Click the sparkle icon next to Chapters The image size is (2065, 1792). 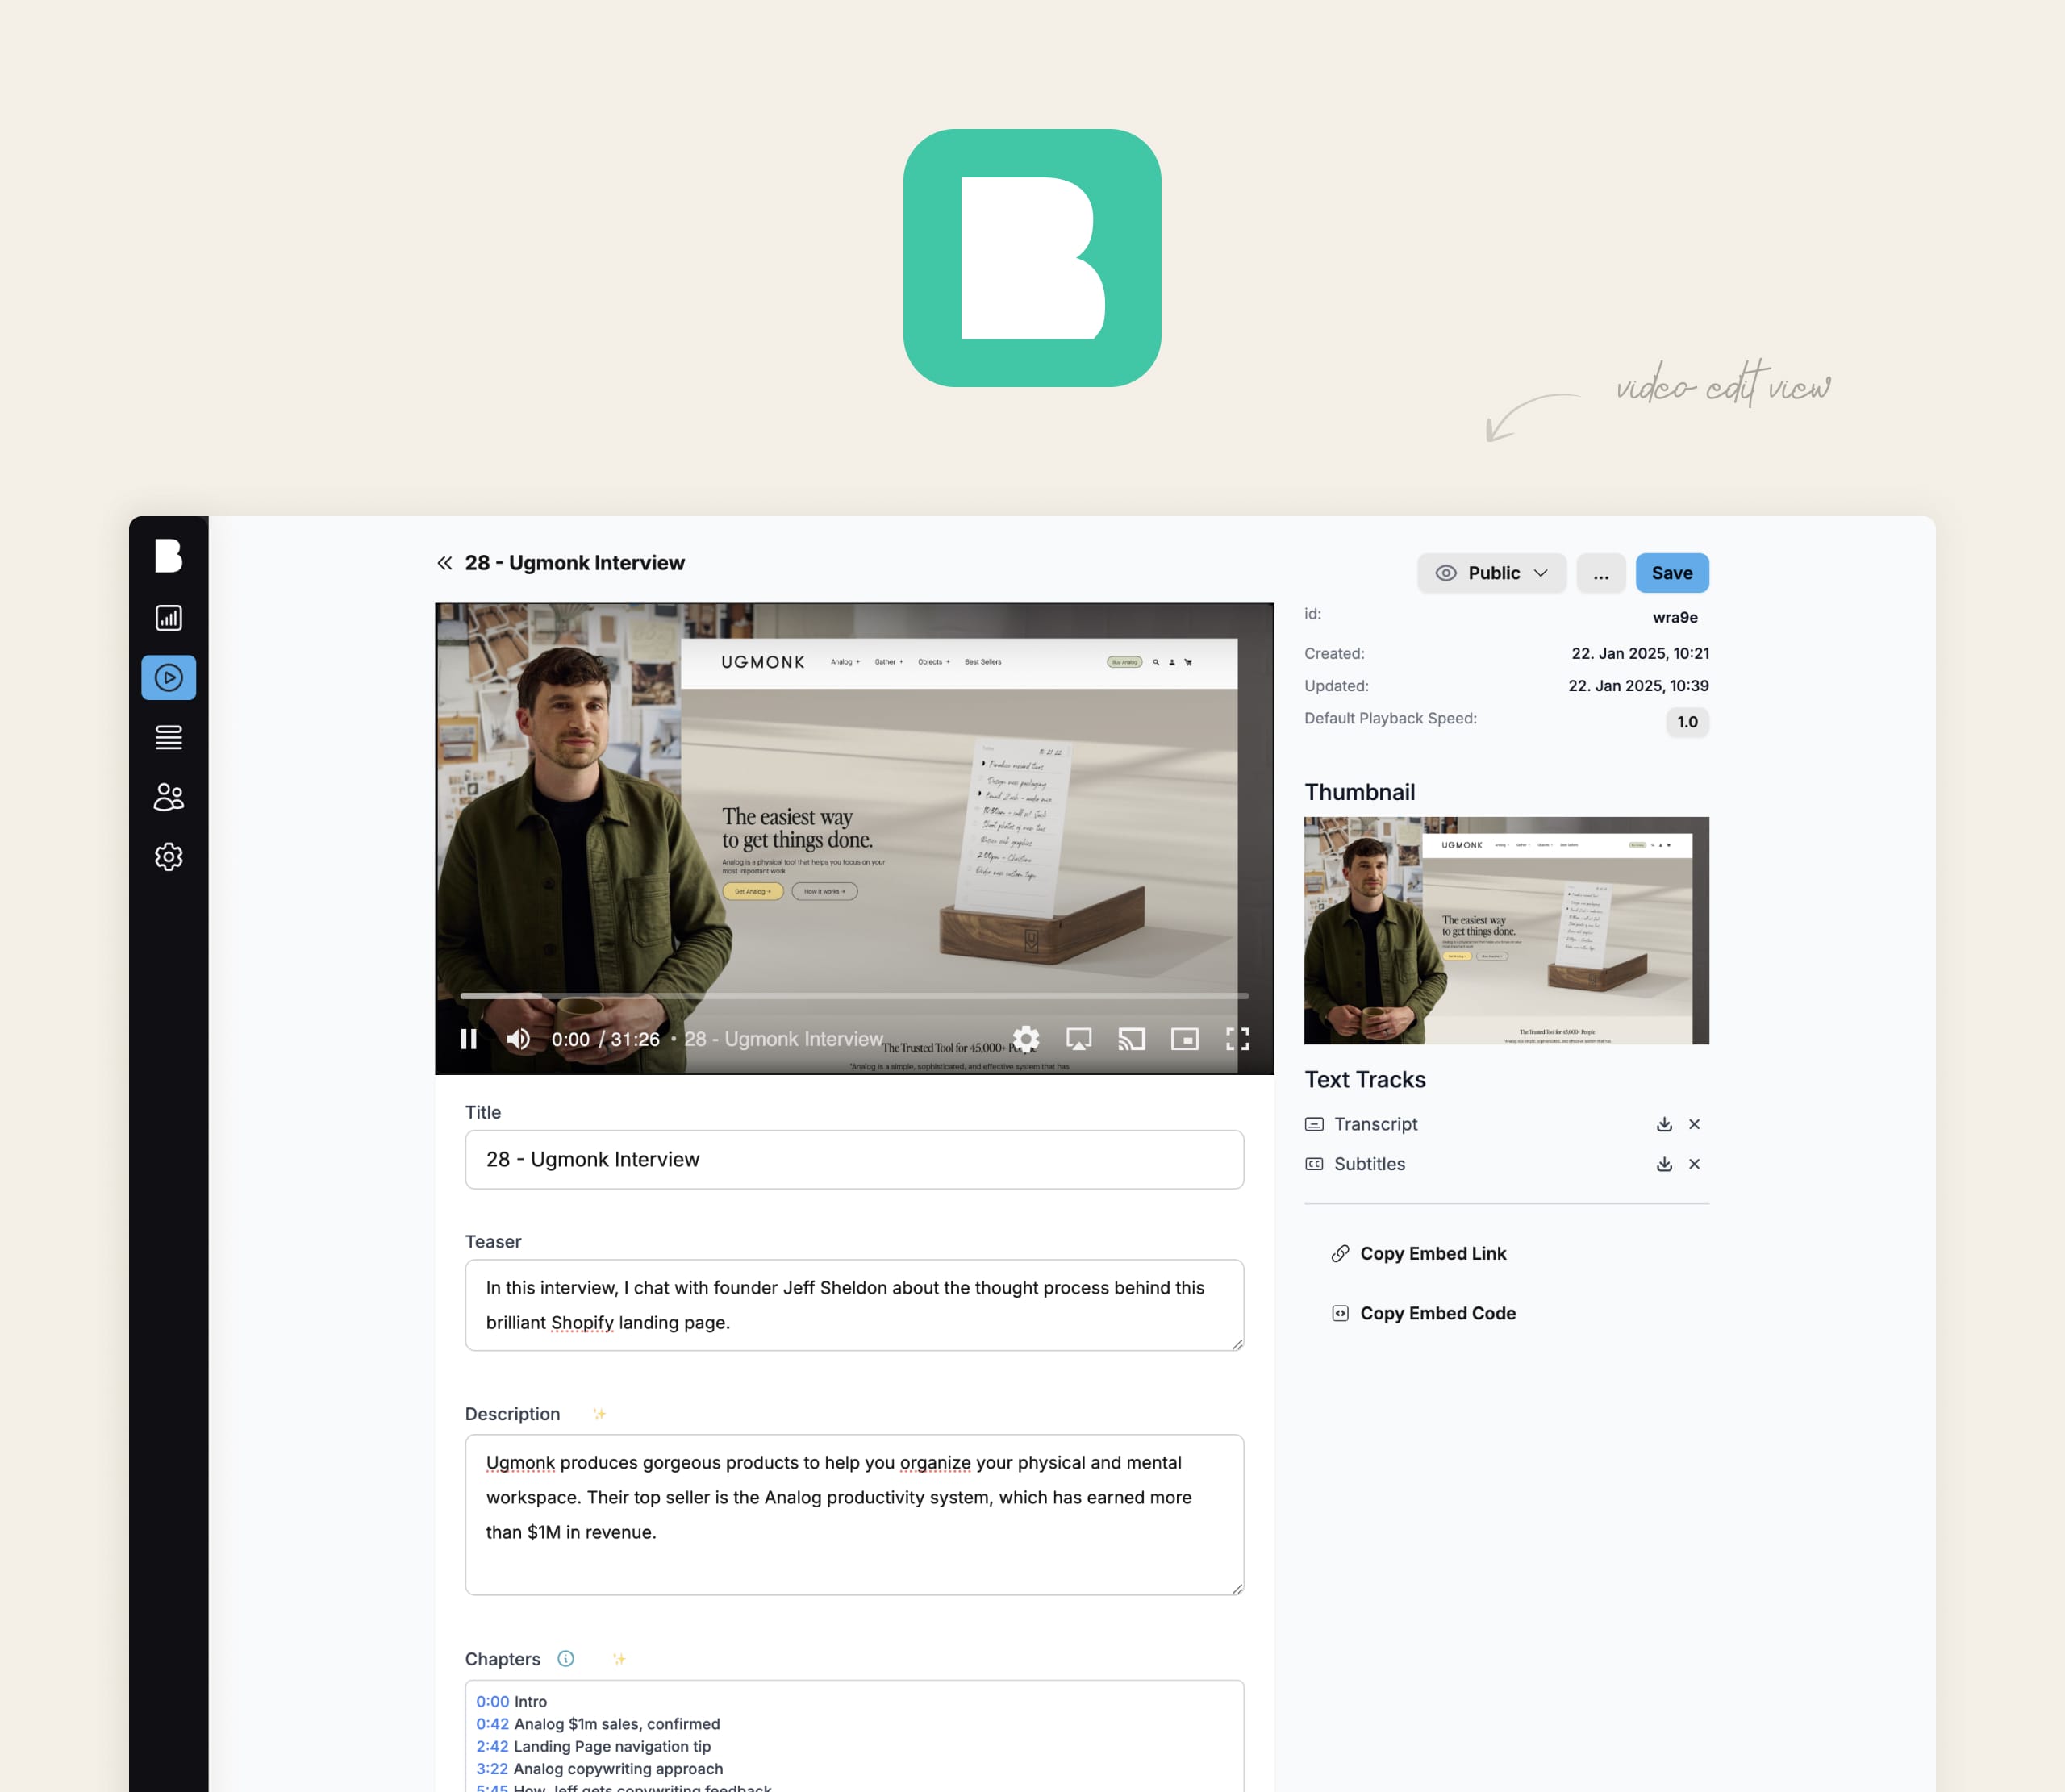[619, 1659]
